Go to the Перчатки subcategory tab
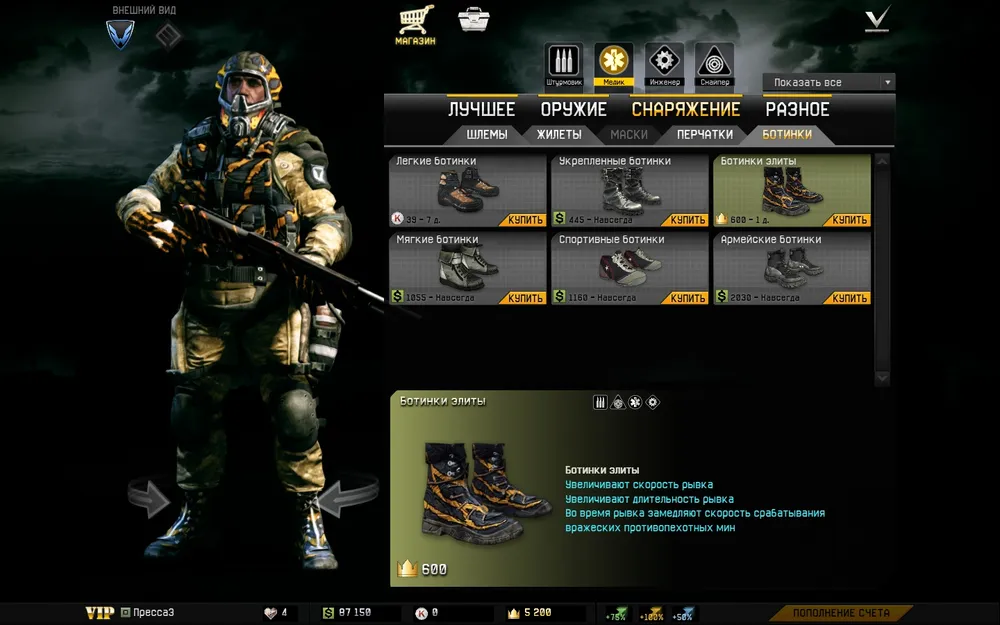This screenshot has height=625, width=1000. coord(704,134)
